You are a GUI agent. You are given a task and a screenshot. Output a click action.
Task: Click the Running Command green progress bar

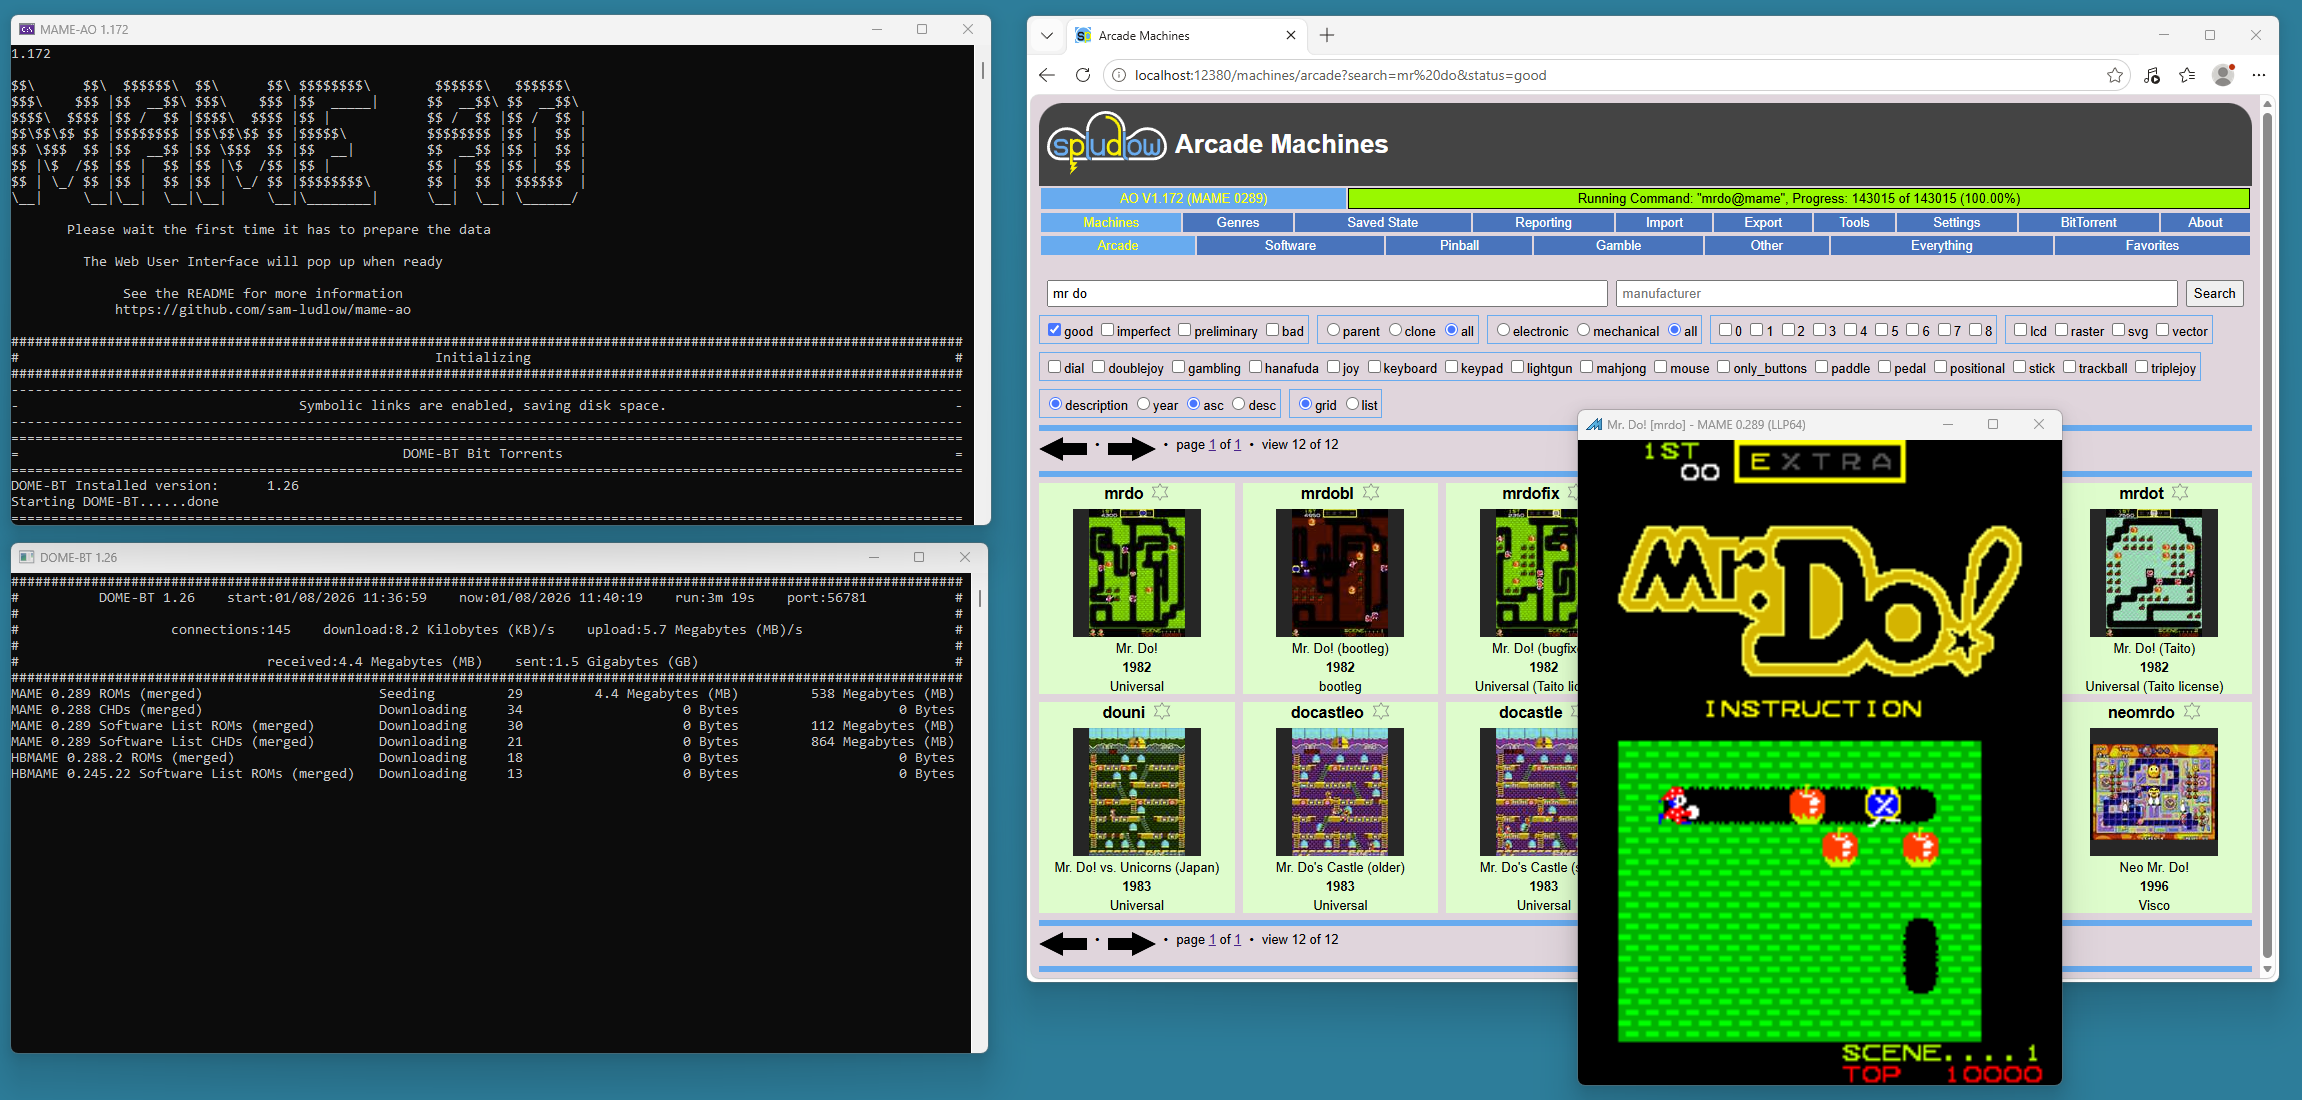pyautogui.click(x=1798, y=199)
